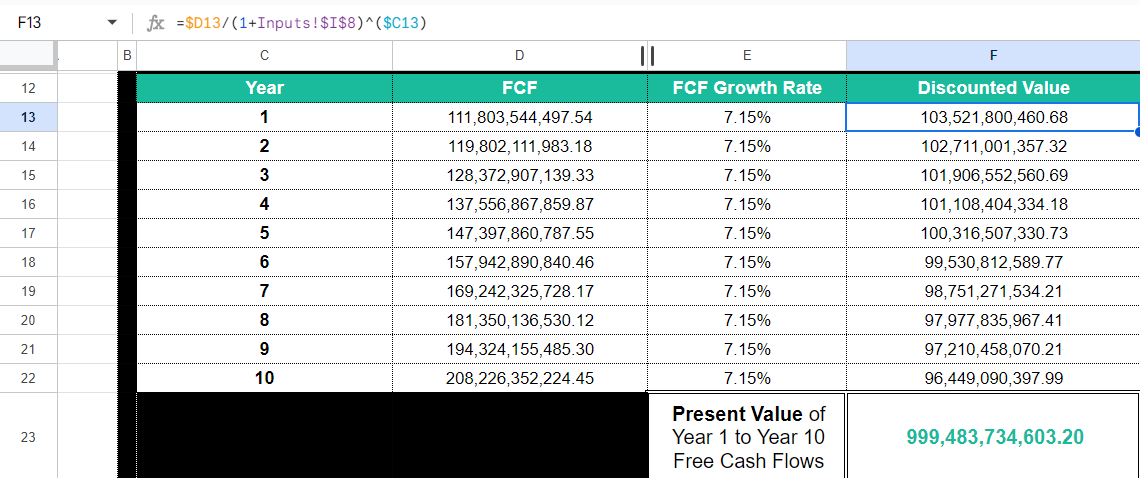This screenshot has height=478, width=1140.
Task: Click the FCF Growth Rate header cell
Action: [747, 88]
